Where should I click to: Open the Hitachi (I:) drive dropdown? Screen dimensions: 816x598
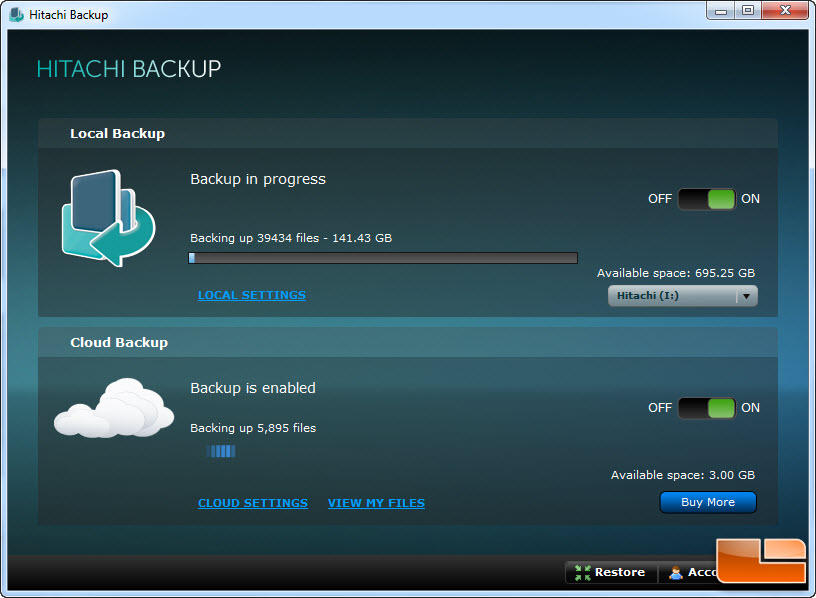pos(683,296)
